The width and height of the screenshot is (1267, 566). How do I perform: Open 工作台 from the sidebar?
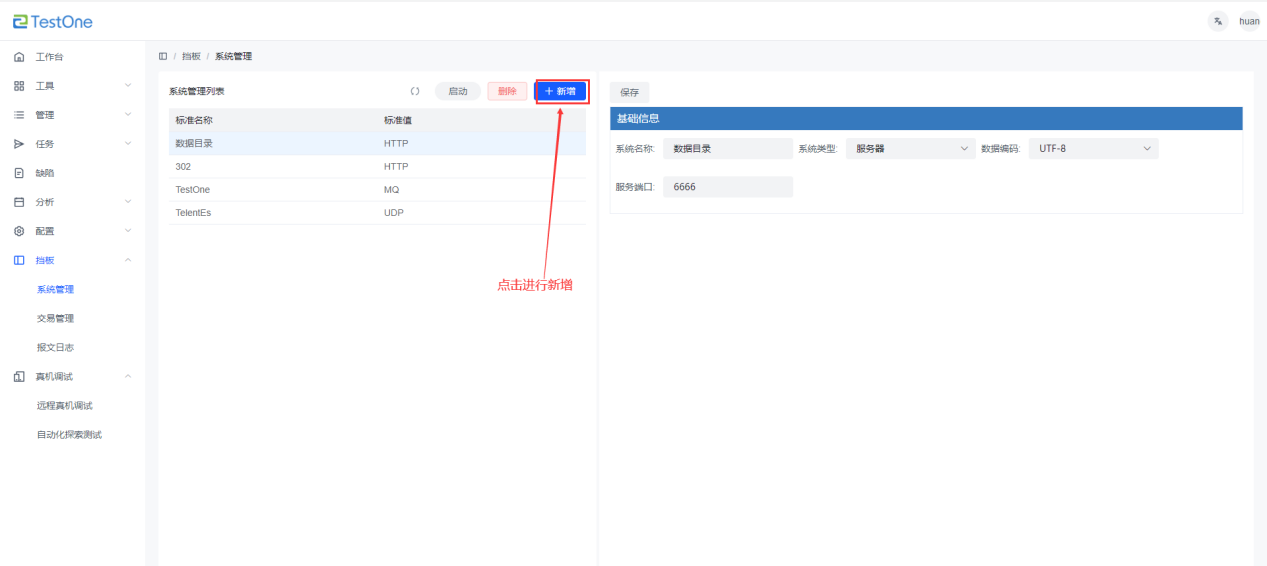tap(49, 57)
